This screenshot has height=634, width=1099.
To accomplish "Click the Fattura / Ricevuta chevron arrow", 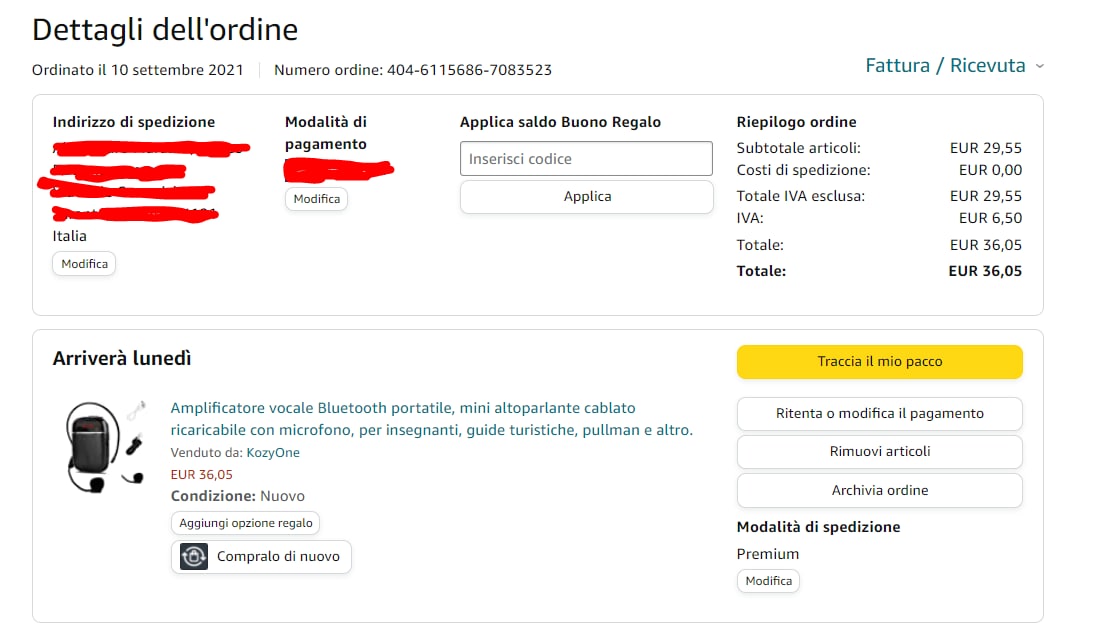I will [1039, 67].
